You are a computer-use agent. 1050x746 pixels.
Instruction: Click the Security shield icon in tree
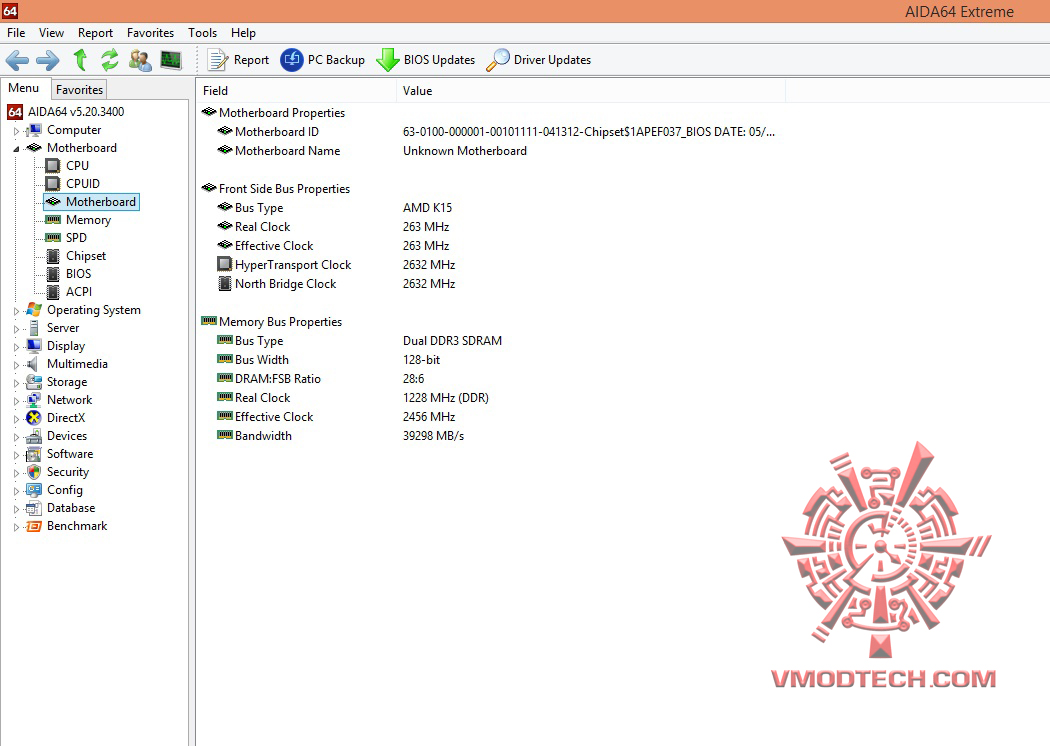(x=34, y=471)
